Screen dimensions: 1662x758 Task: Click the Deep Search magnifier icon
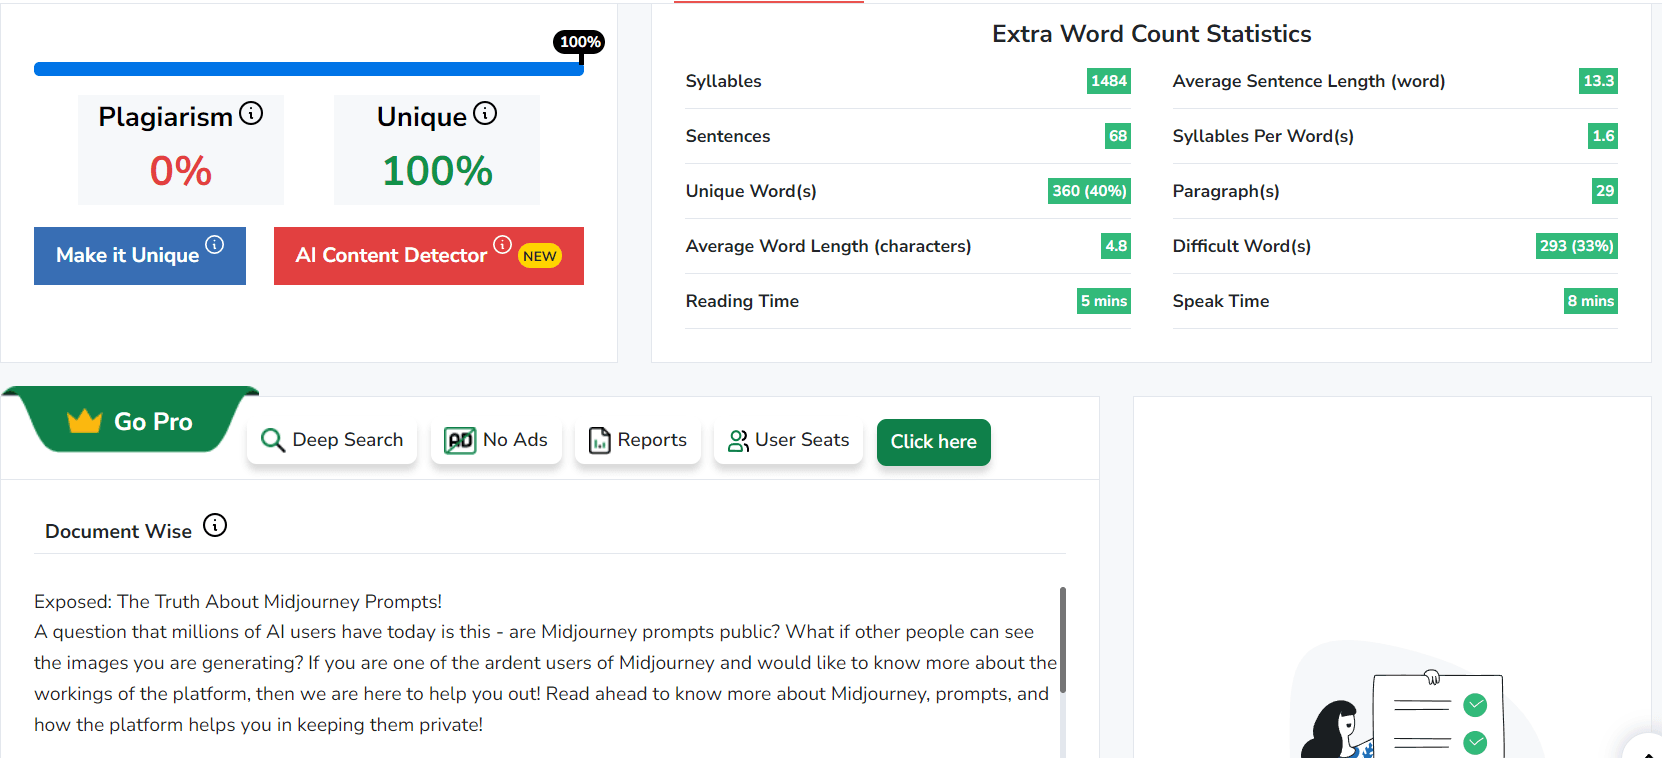click(272, 440)
